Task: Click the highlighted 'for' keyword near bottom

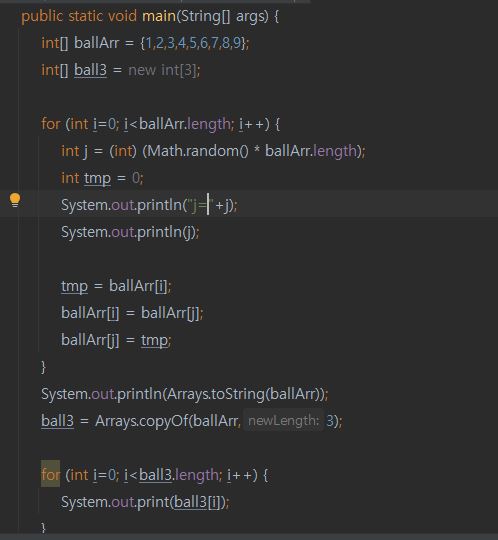Action: [50, 475]
